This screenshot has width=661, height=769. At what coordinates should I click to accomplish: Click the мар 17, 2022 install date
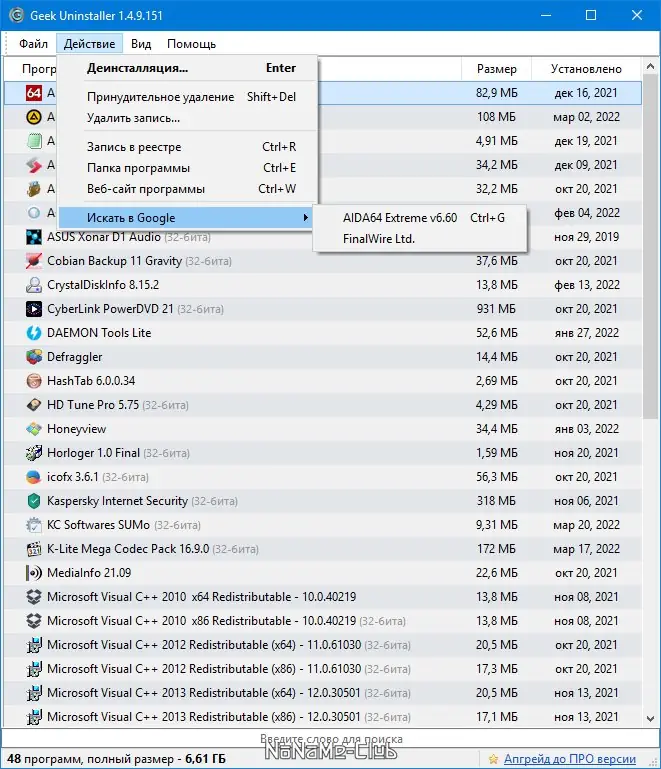[586, 549]
